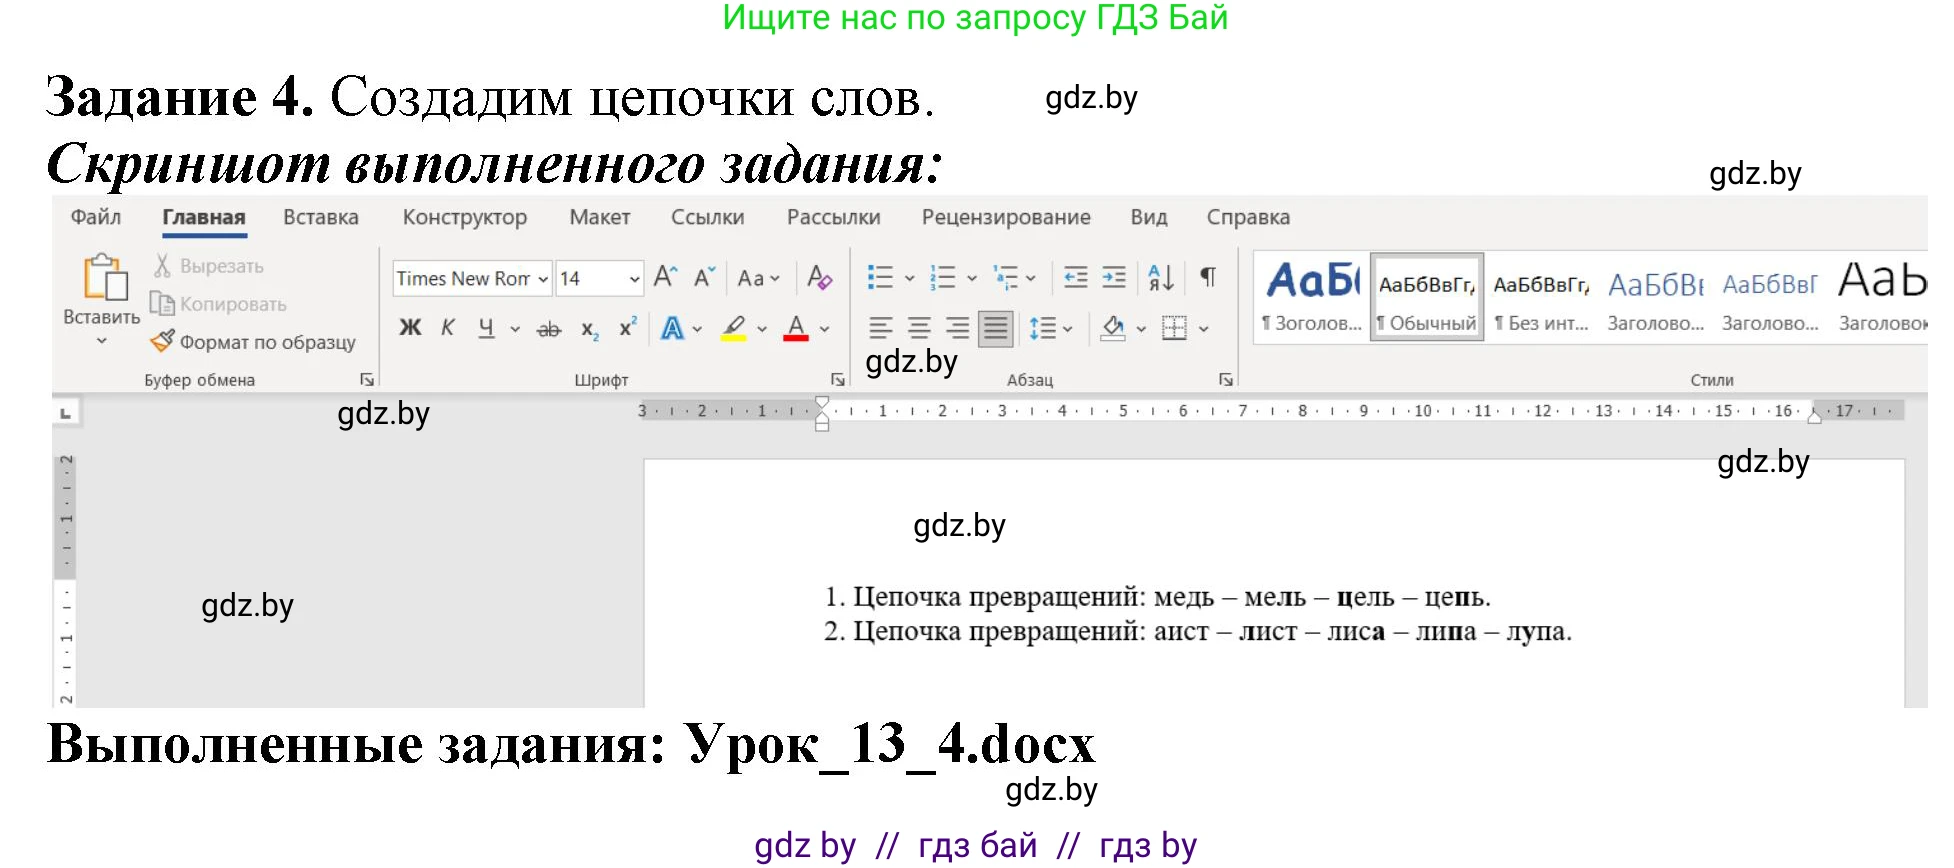Expand the highlight color dropdown arrow
This screenshot has height=868, width=1954.
(762, 329)
